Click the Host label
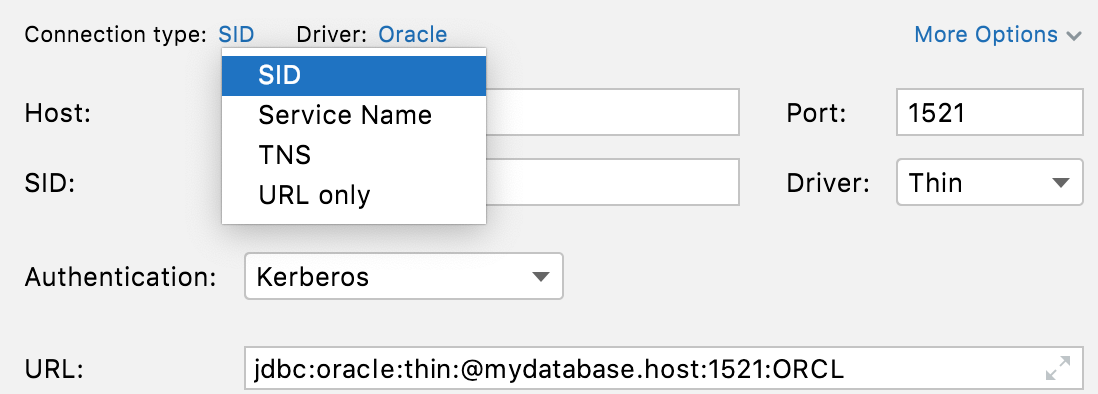 point(57,113)
